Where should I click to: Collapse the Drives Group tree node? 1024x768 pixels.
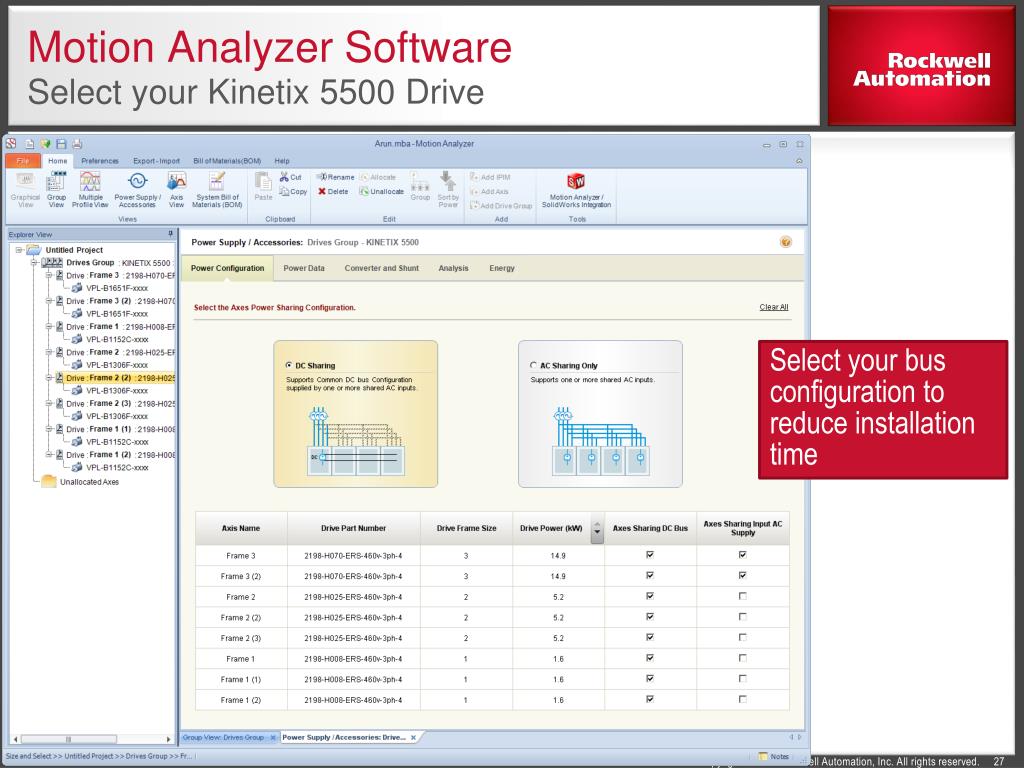pyautogui.click(x=34, y=263)
